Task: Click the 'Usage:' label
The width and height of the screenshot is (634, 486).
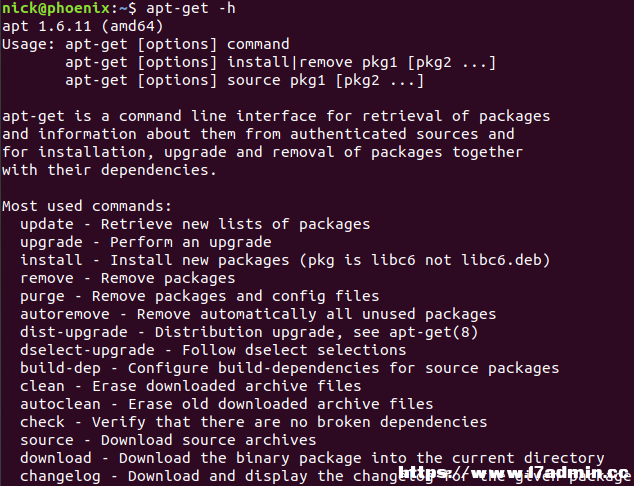Action: pyautogui.click(x=29, y=44)
